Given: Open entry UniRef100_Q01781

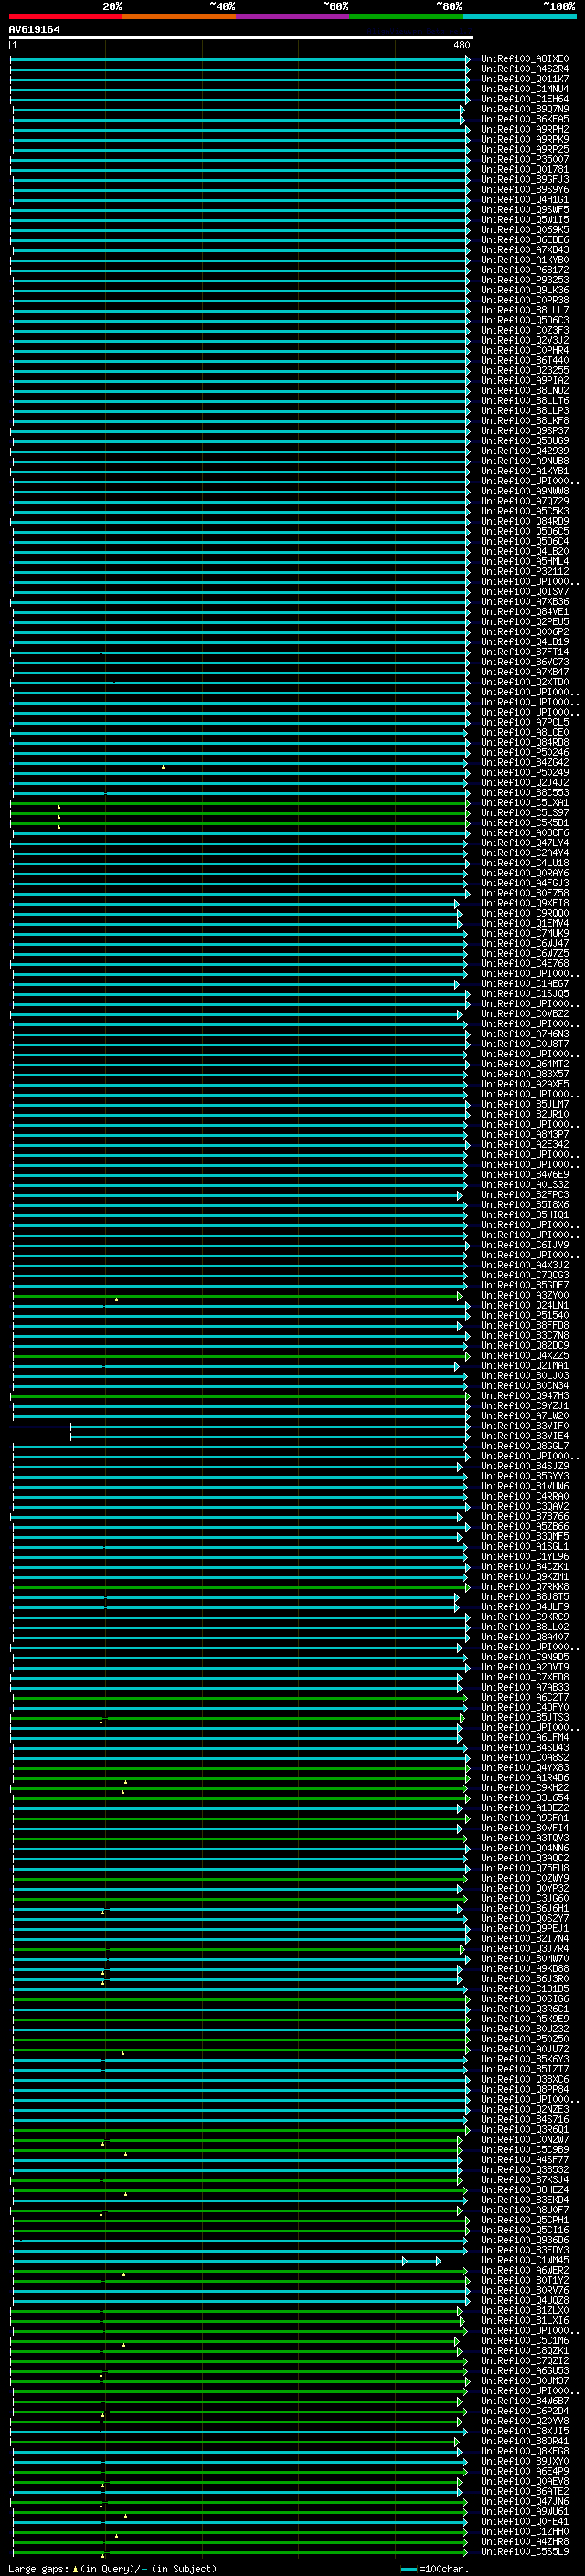Looking at the screenshot, I should (x=524, y=169).
